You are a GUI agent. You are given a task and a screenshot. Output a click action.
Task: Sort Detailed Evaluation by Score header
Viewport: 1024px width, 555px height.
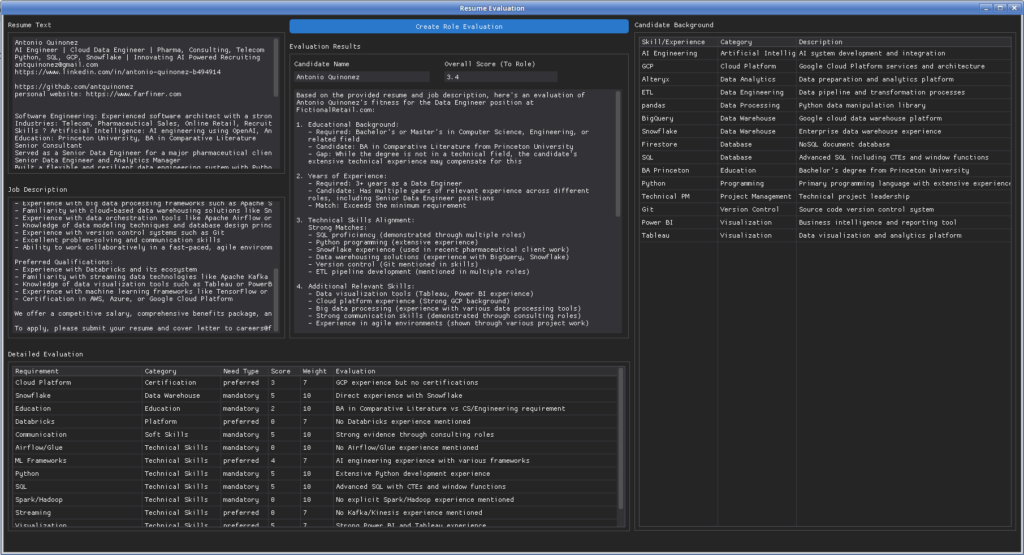point(280,371)
